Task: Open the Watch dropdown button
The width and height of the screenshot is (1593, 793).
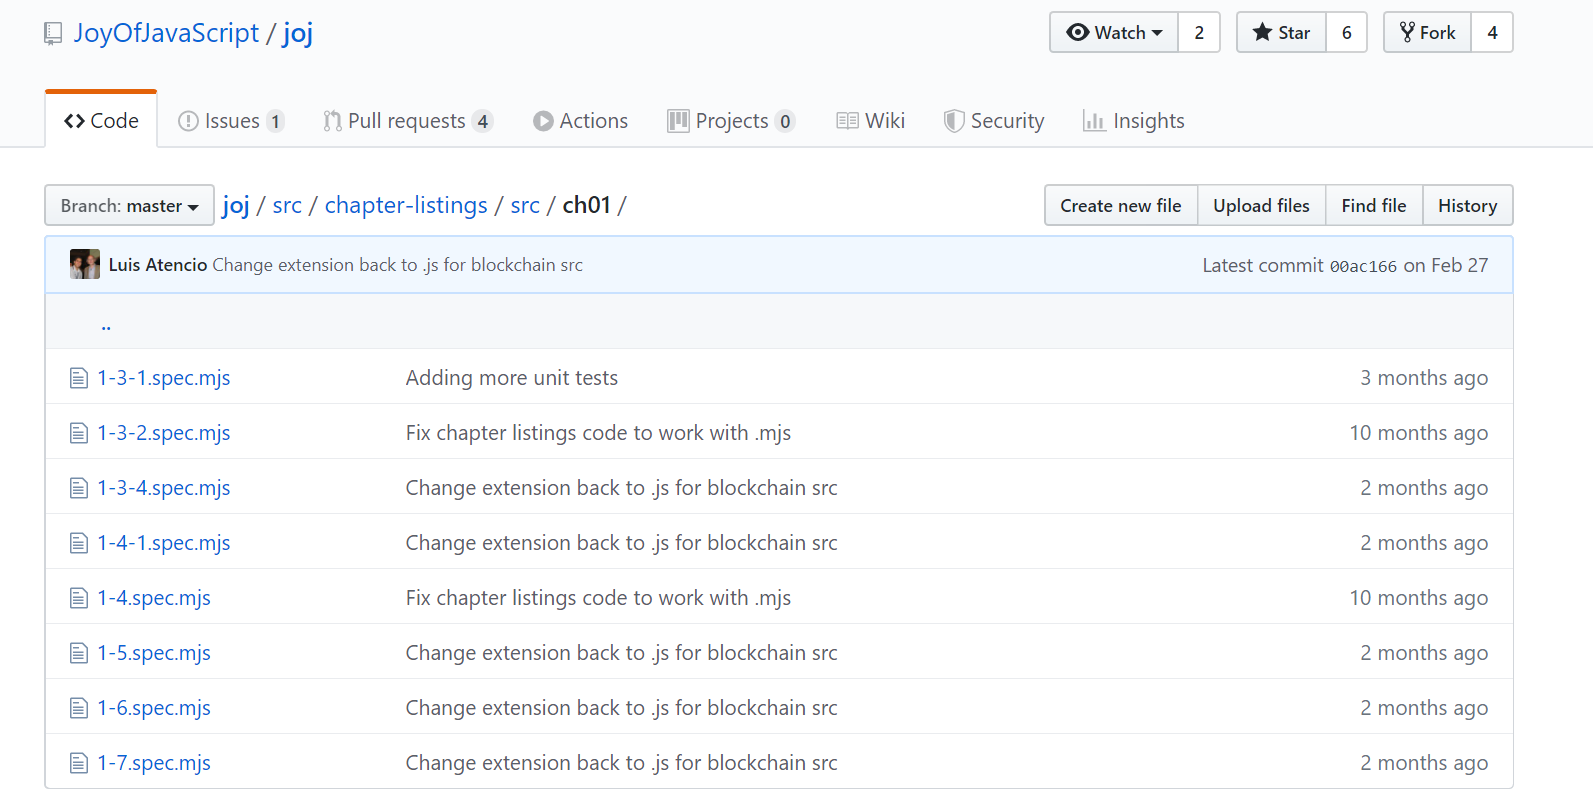Action: 1114,32
